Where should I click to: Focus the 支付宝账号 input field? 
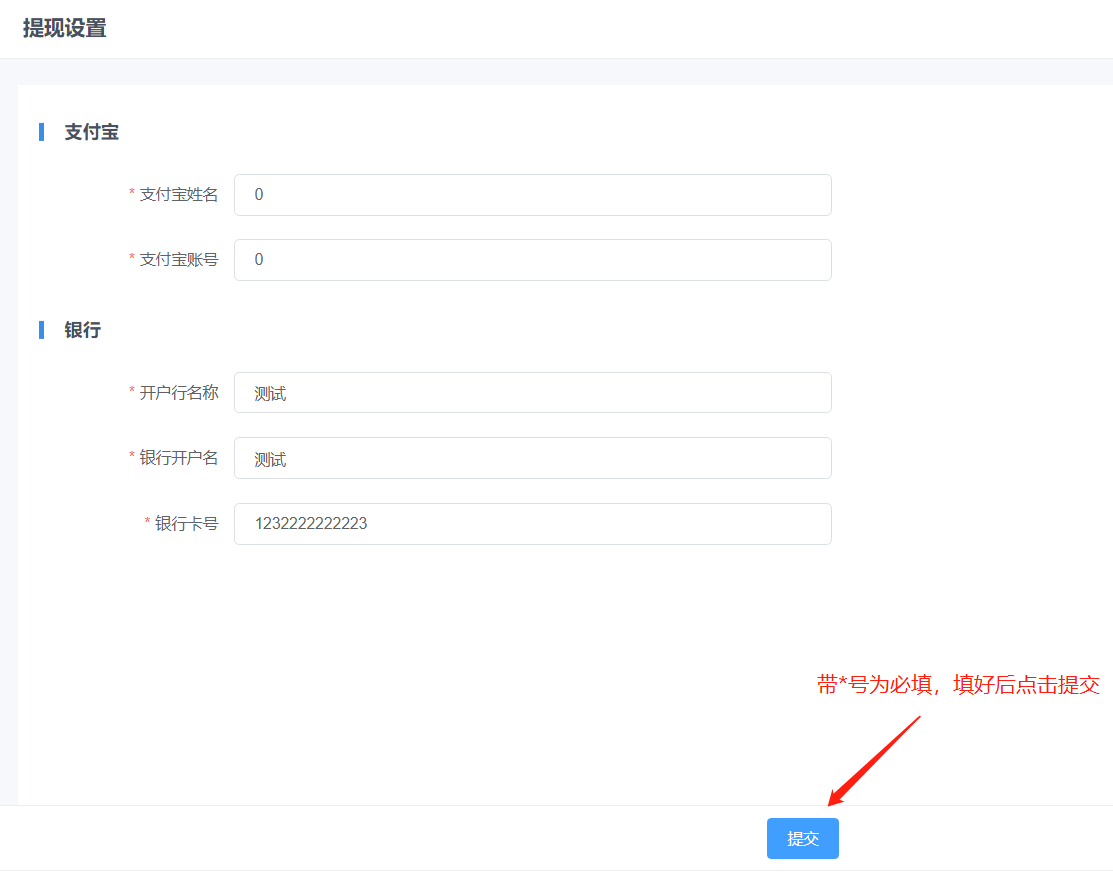(x=532, y=260)
